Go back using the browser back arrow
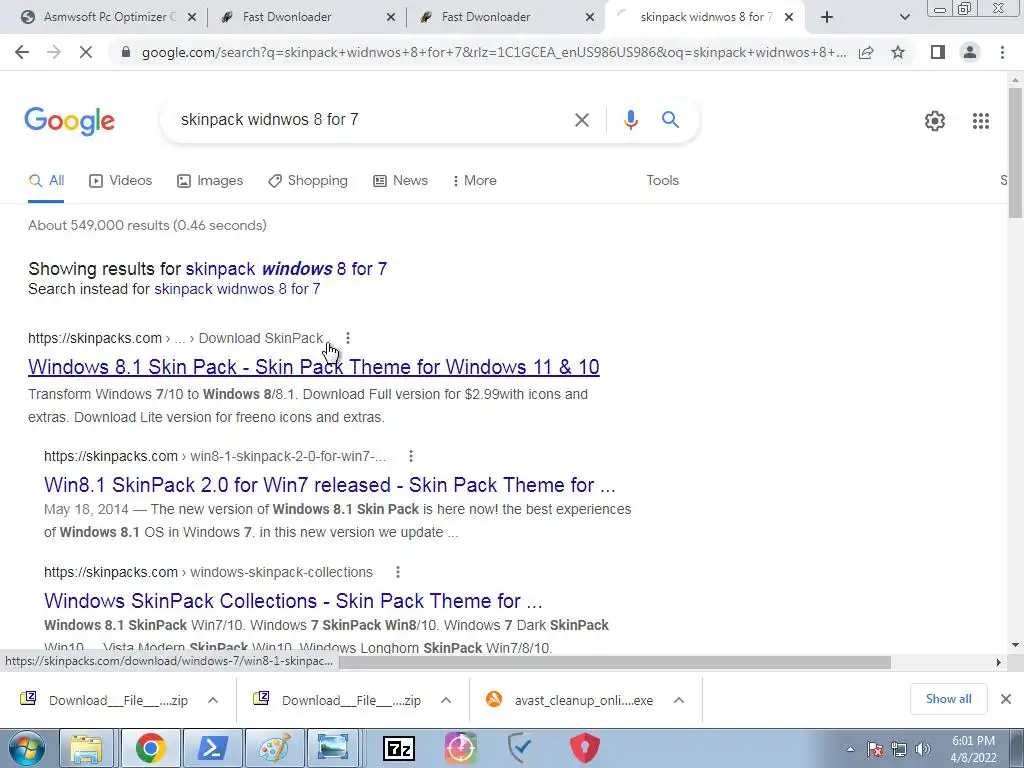Screen dimensions: 1024x768 tap(22, 52)
